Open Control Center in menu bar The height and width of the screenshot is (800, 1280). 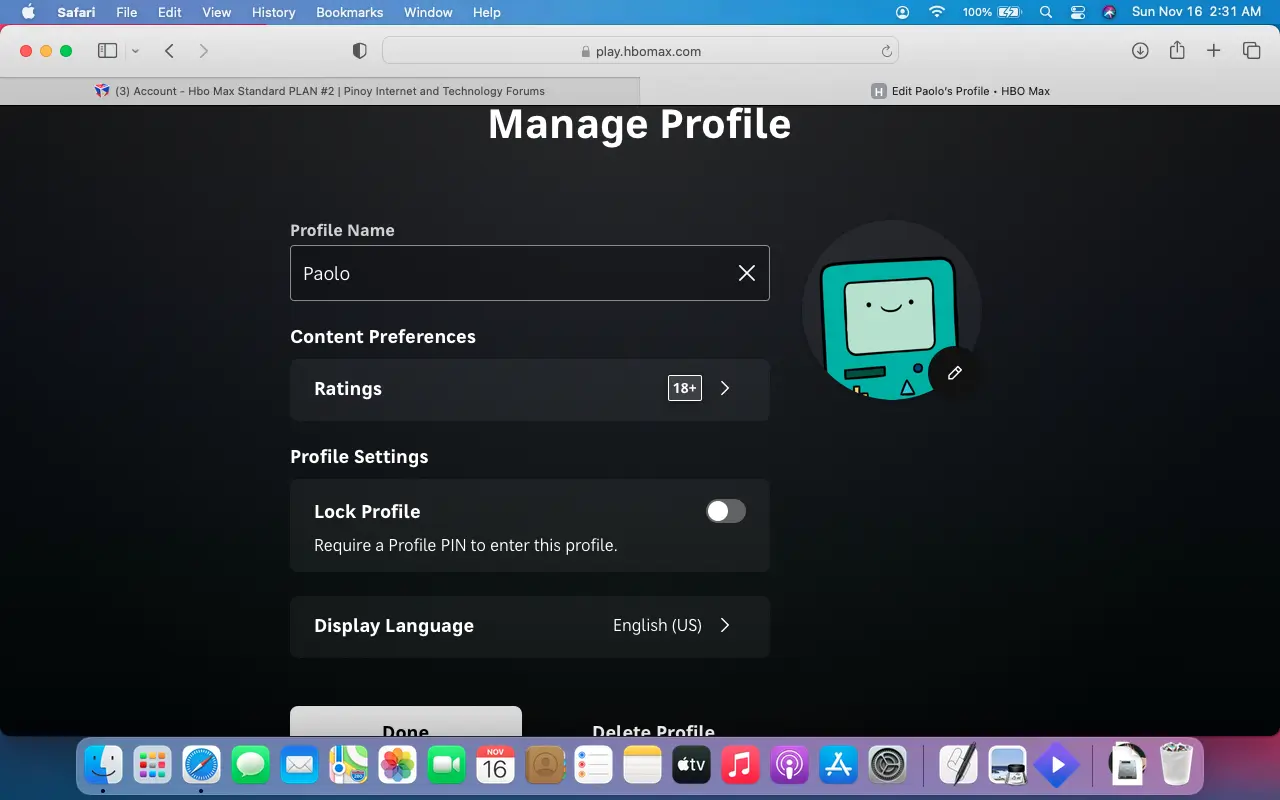pos(1078,12)
